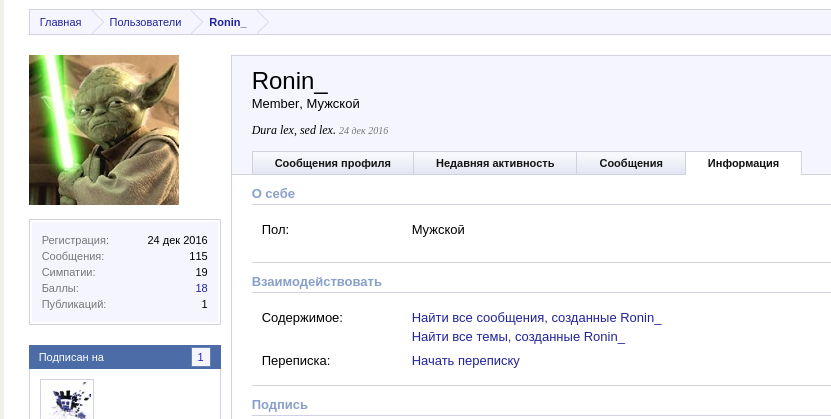Viewport: 831px width, 419px height.
Task: Click the Публикаций count 1
Action: (204, 304)
